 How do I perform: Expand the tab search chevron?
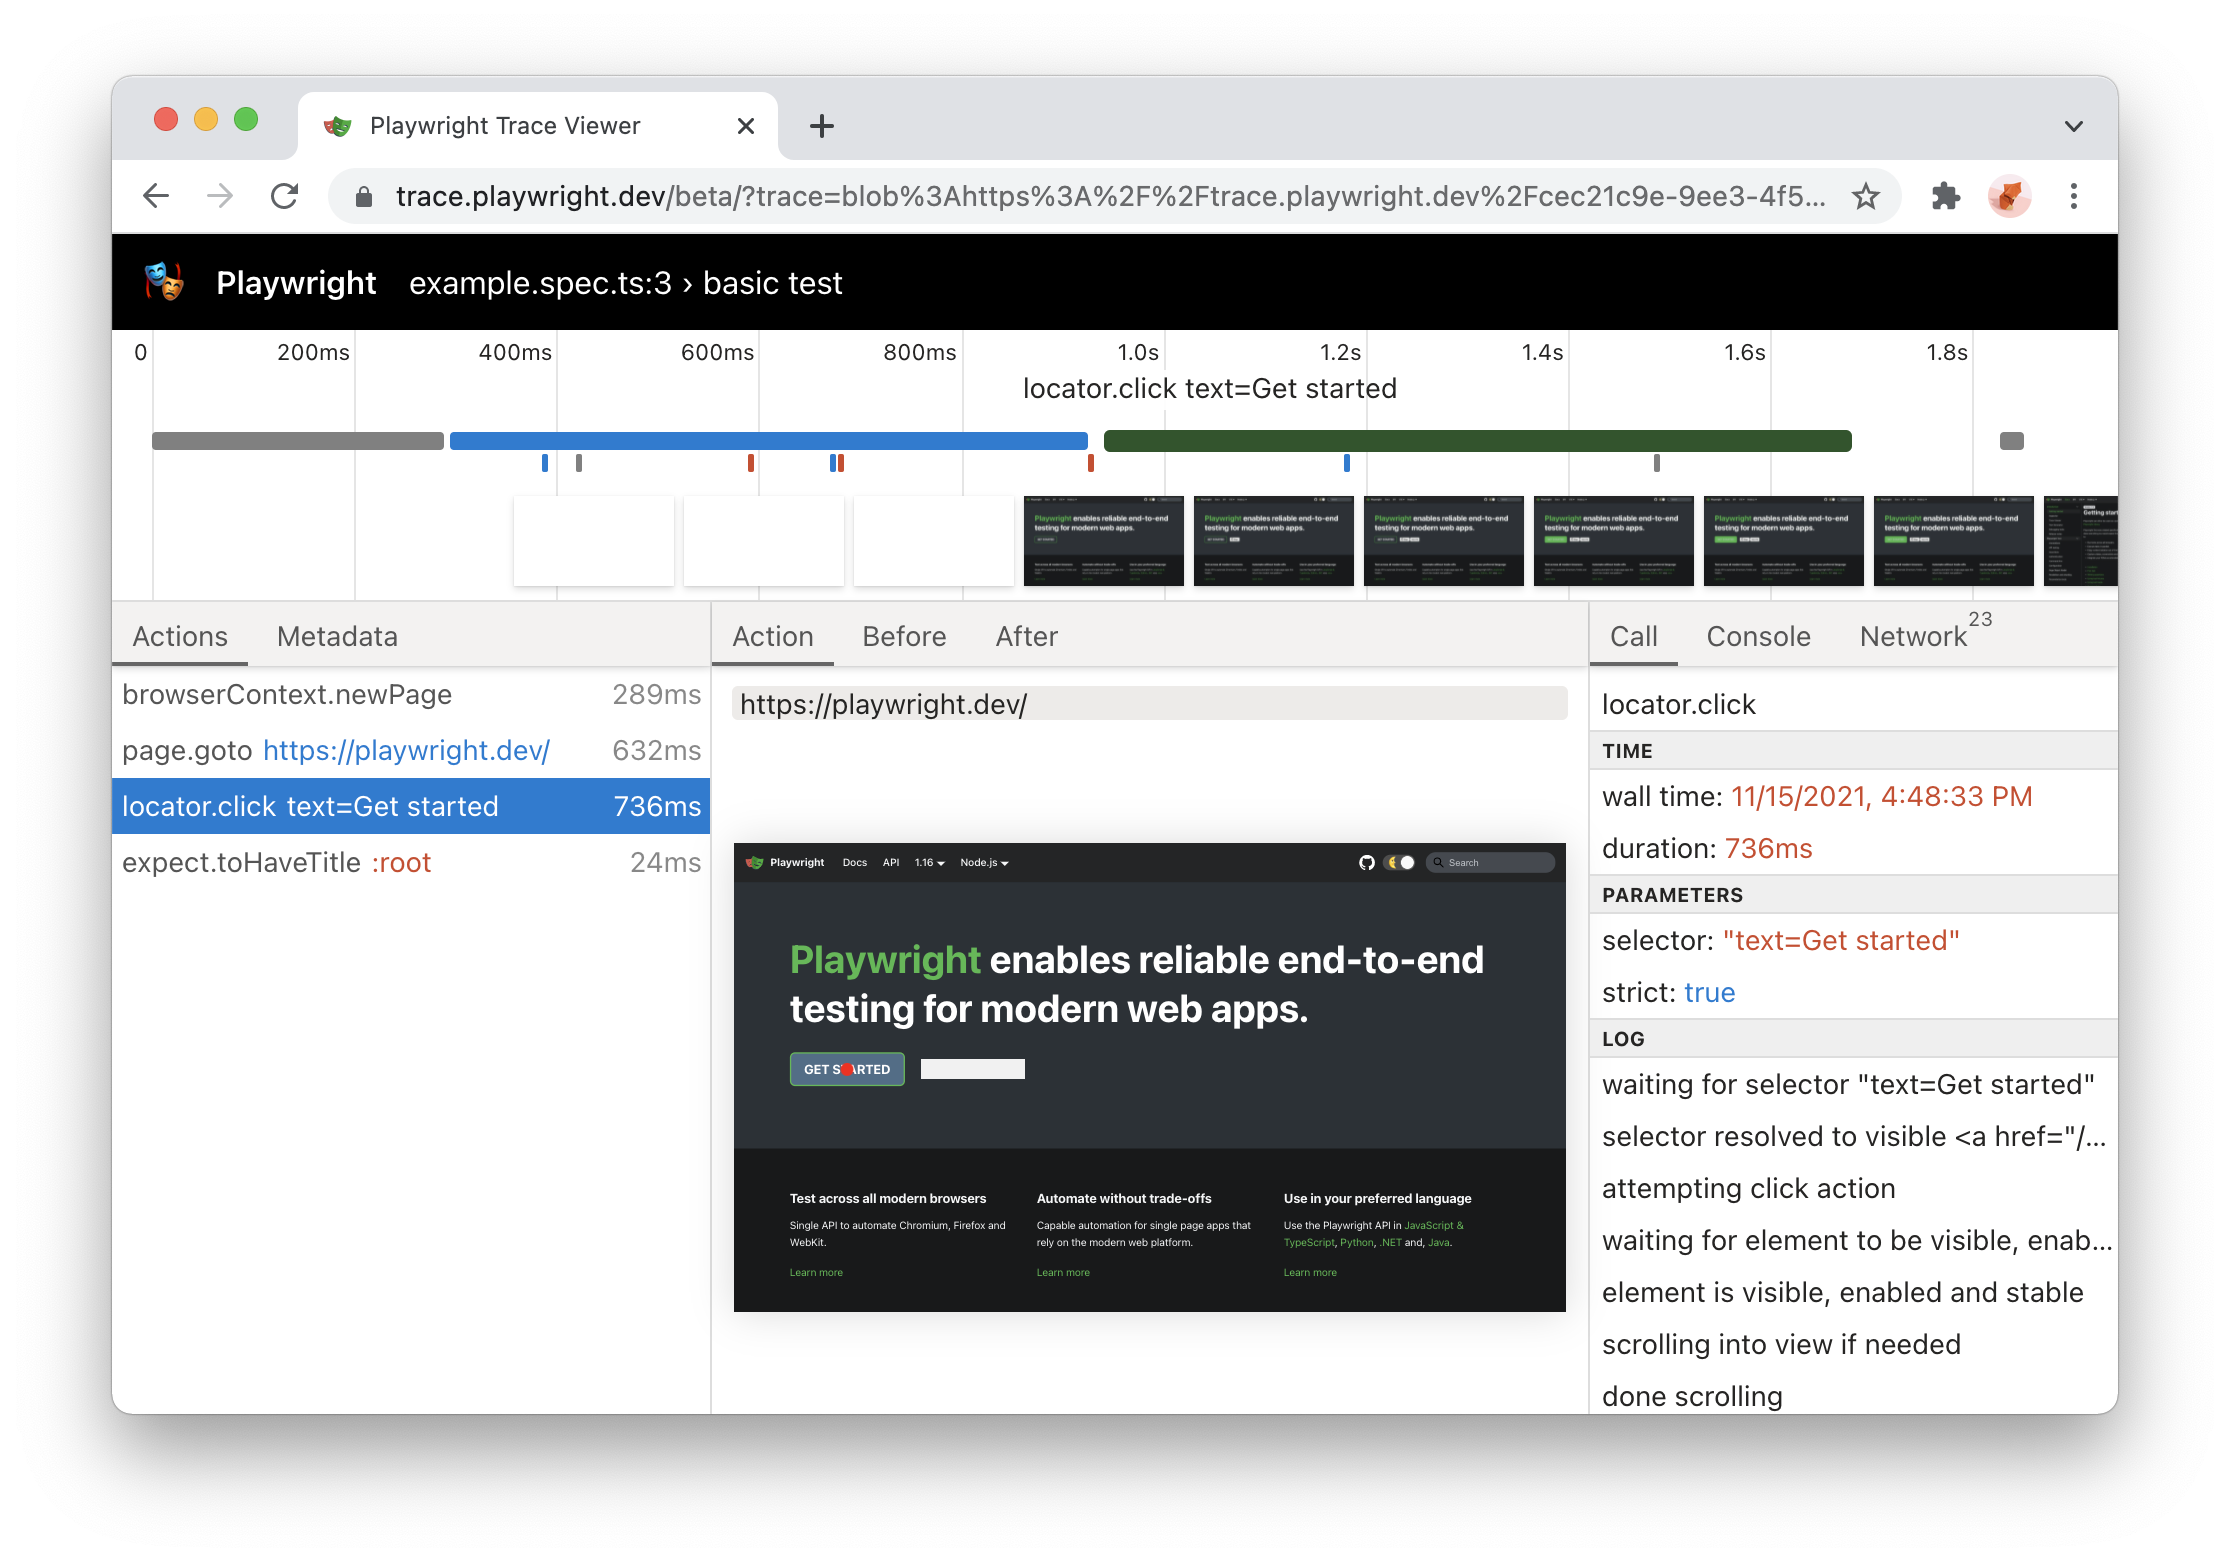click(2074, 126)
